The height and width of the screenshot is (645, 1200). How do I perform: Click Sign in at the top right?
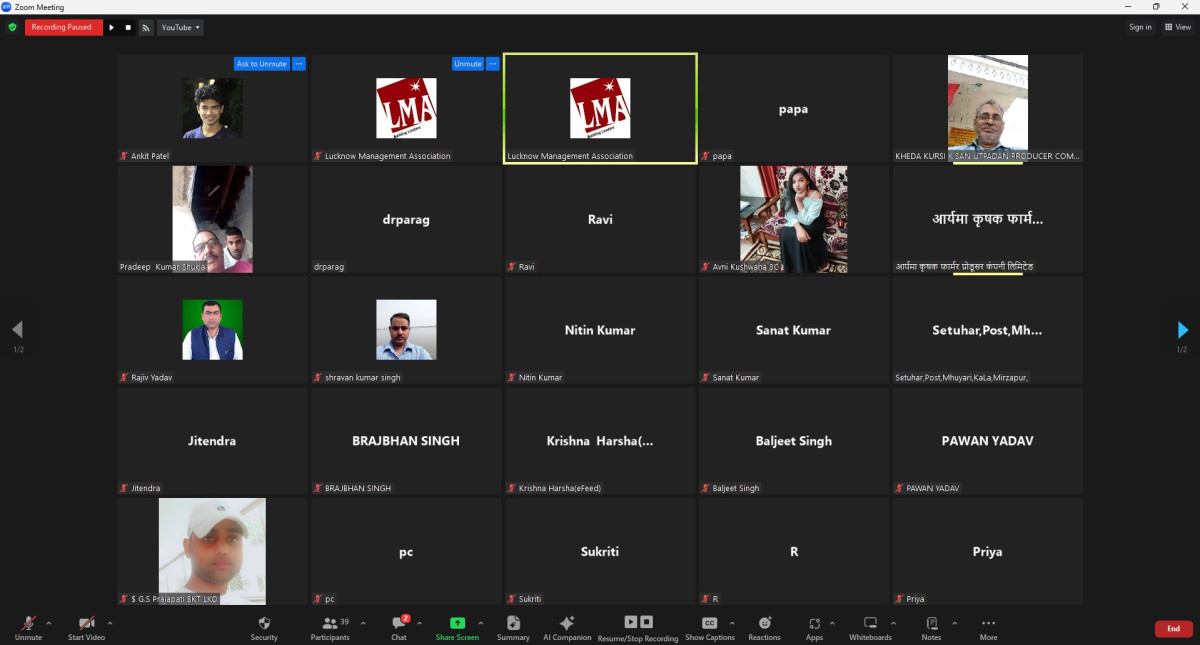[1140, 27]
